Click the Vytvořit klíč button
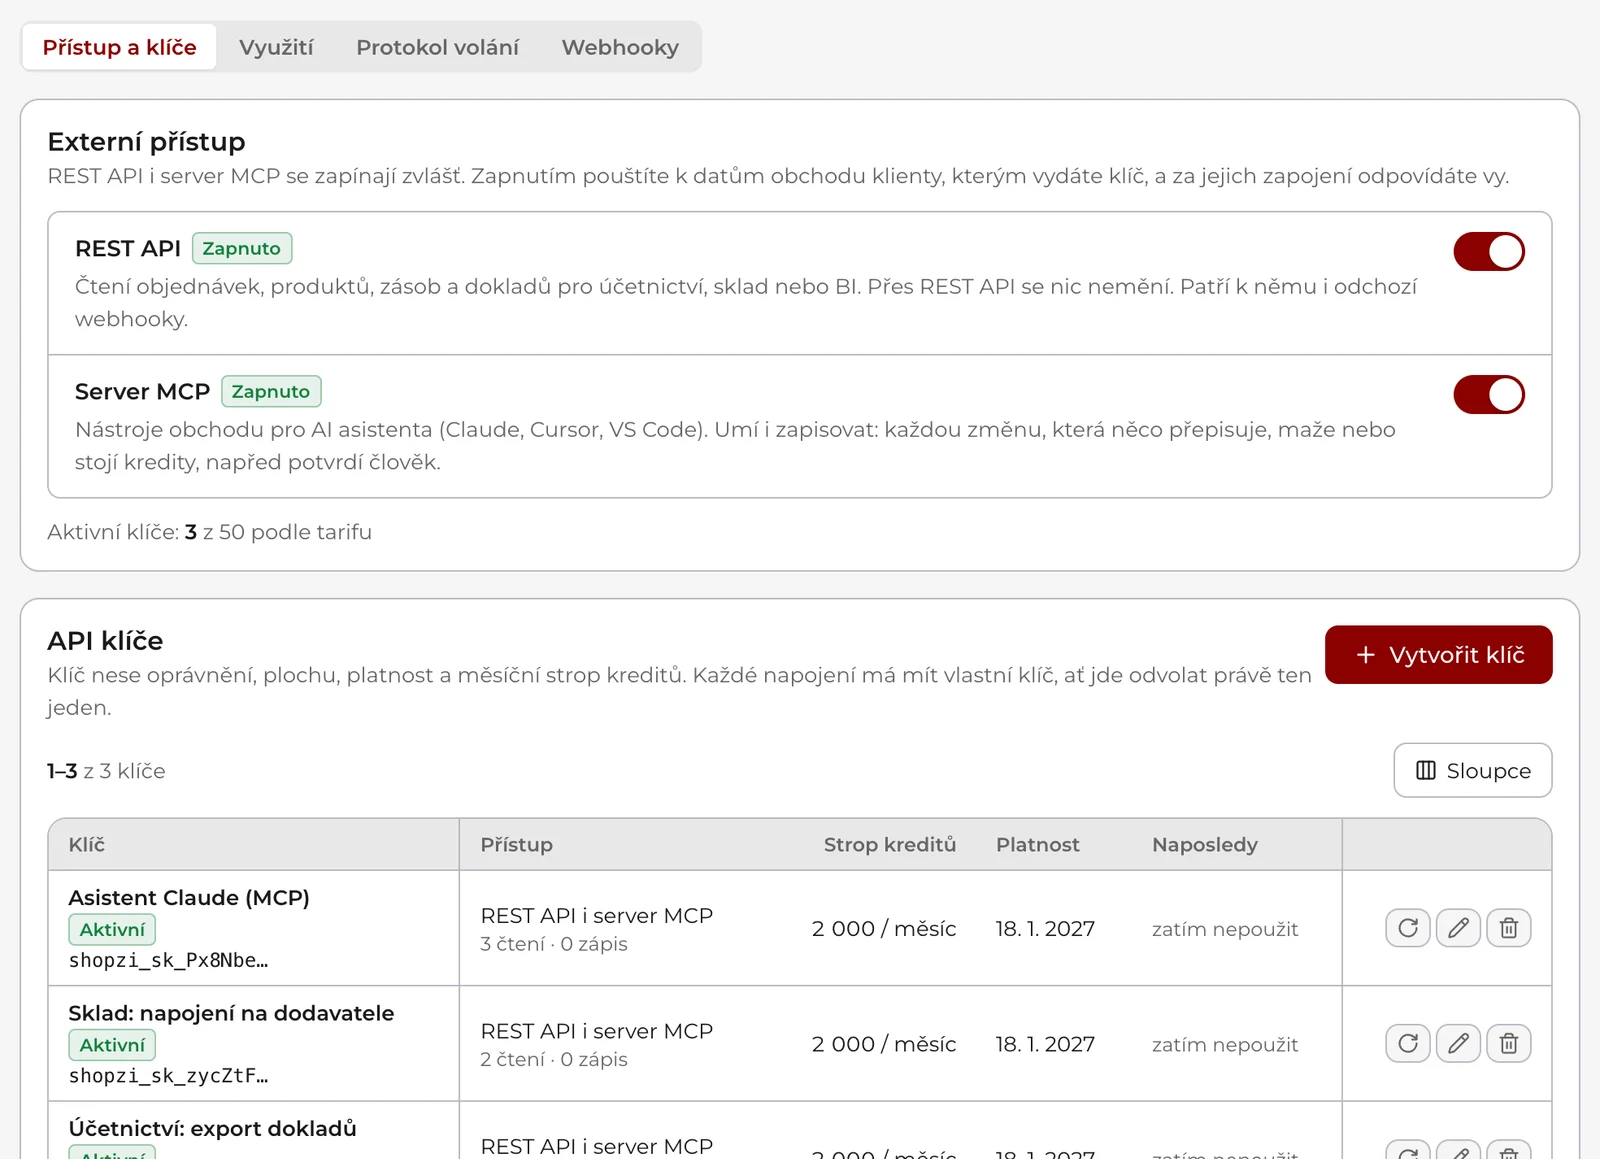Screen dimensions: 1600x1159 coord(1439,655)
